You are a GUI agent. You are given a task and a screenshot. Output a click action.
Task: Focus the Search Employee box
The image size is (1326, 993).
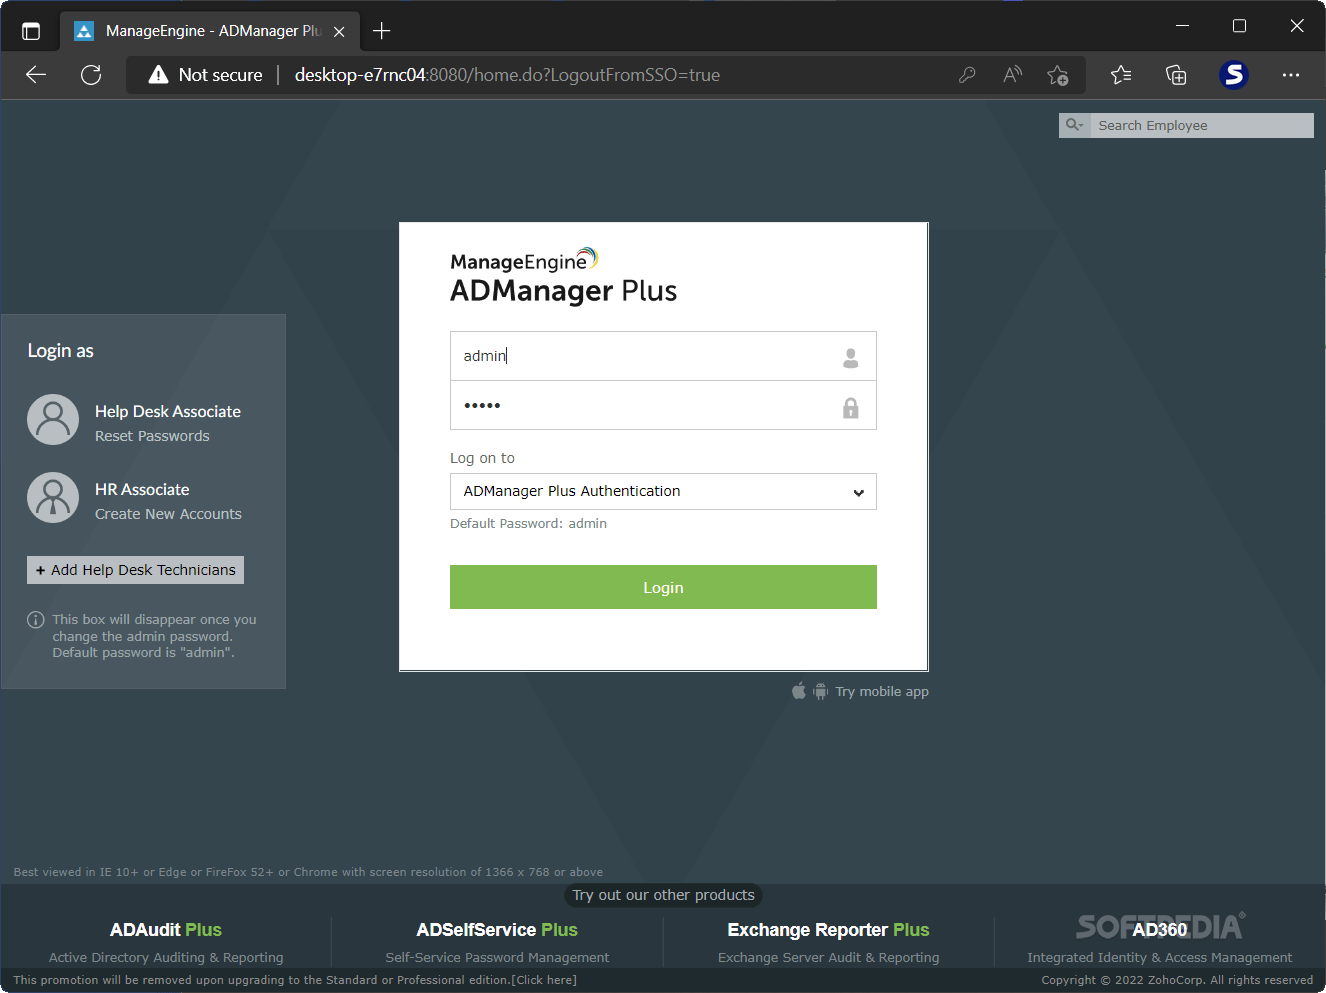pos(1200,125)
